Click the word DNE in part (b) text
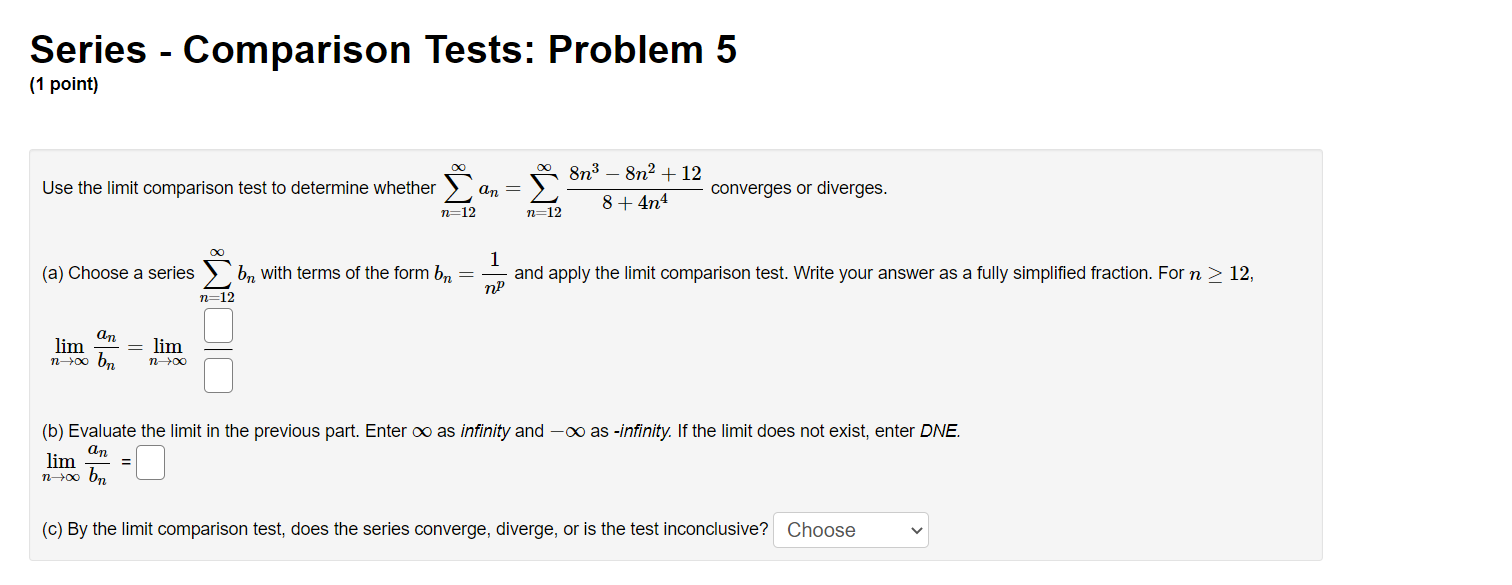Viewport: 1512px width, 585px height. pos(937,430)
